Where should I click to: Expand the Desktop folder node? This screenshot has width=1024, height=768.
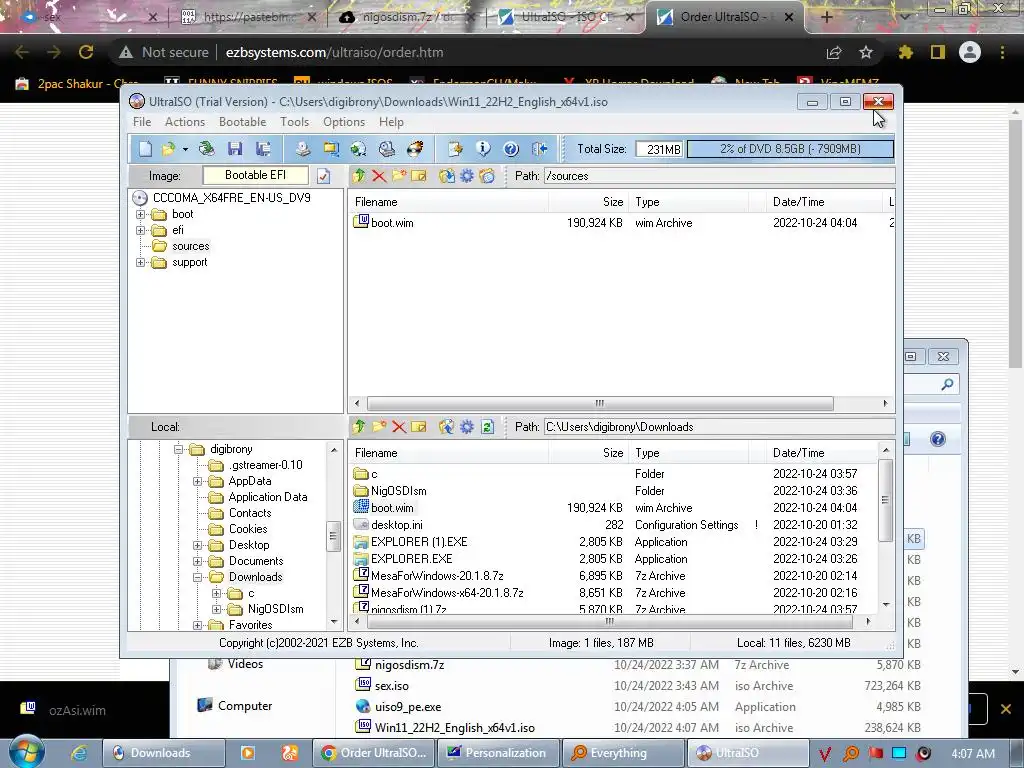pos(198,545)
